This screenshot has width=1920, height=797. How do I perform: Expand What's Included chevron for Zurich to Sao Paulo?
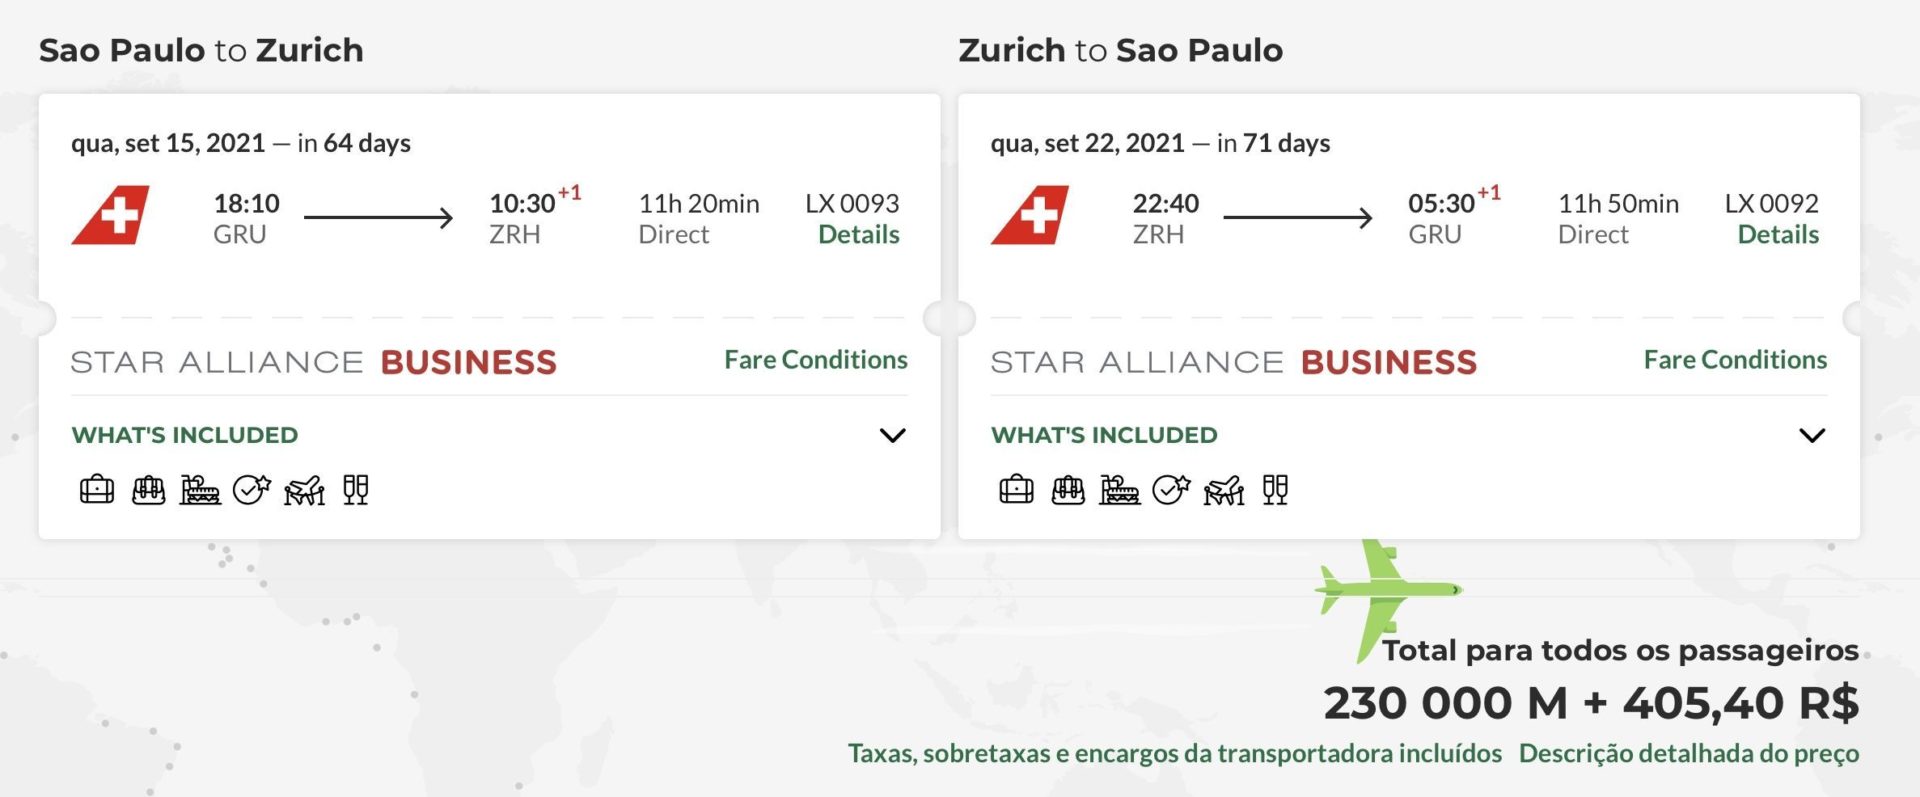pos(1812,435)
